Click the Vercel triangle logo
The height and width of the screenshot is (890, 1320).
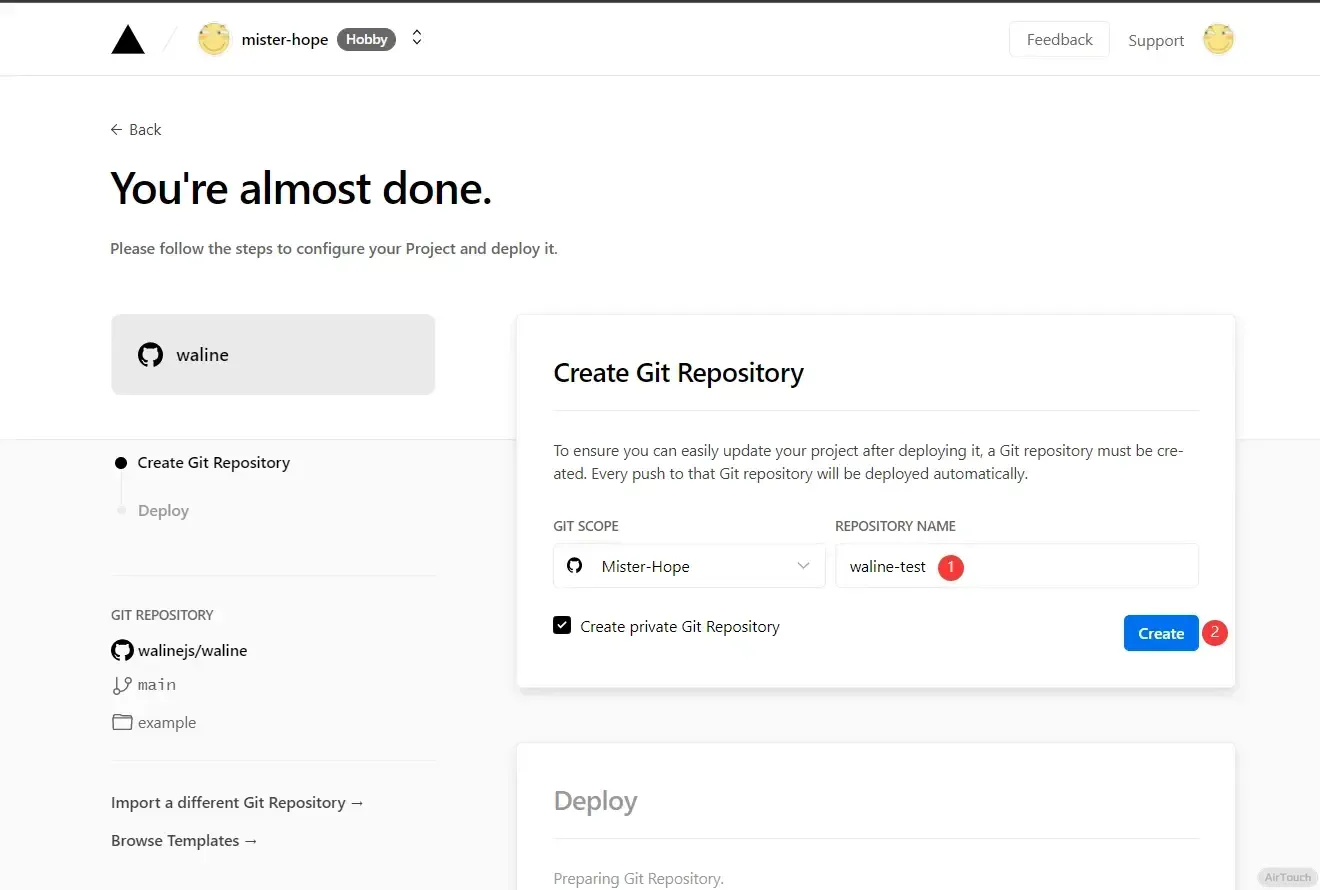(x=128, y=40)
